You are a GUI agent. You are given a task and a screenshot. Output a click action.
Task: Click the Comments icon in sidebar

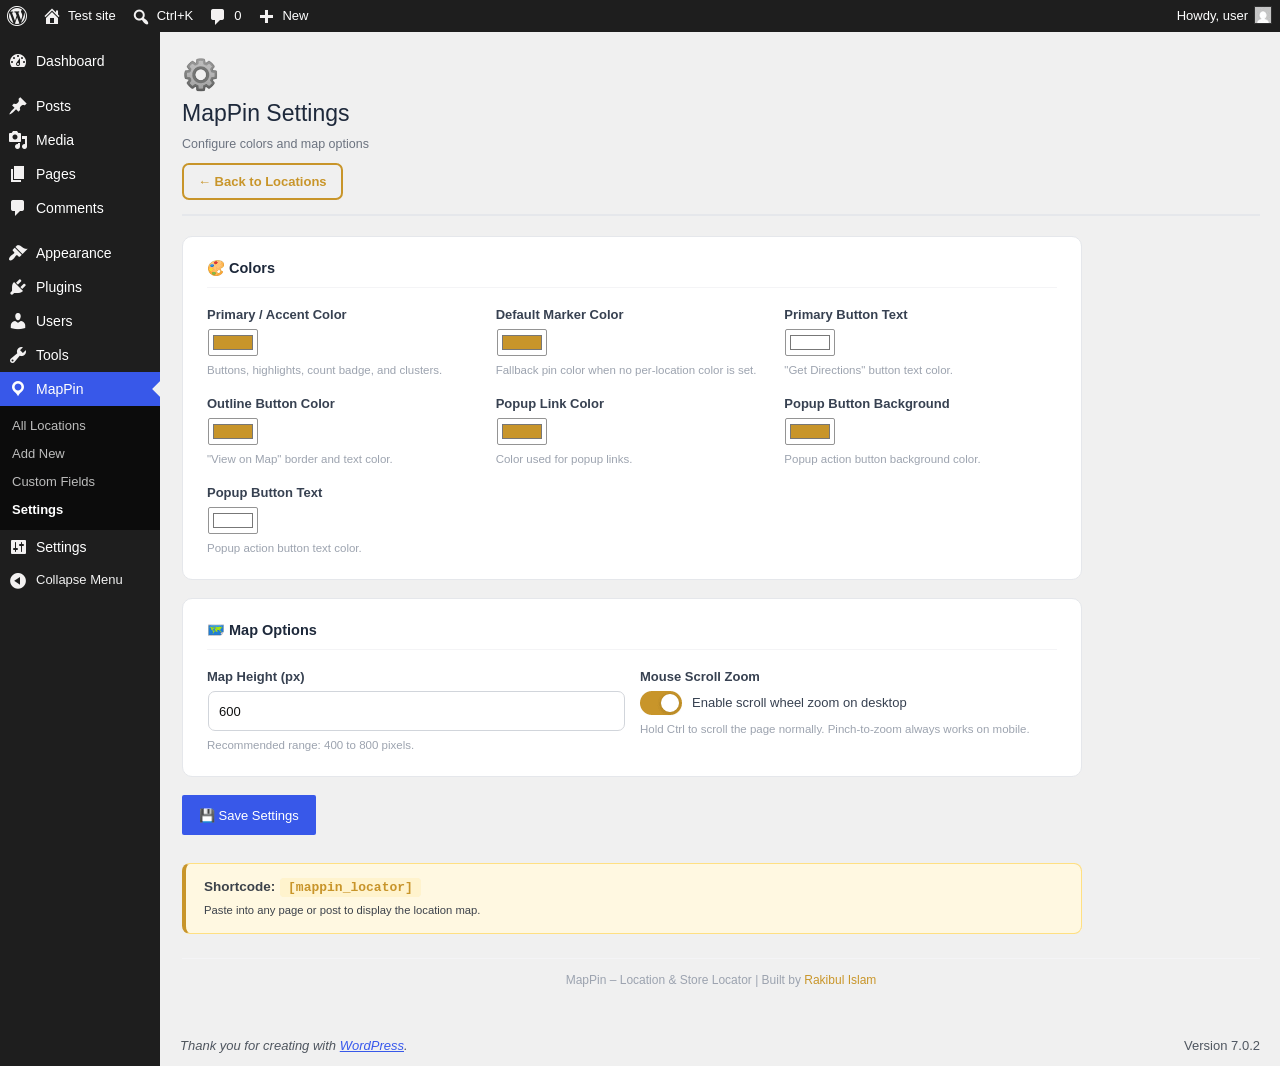[18, 208]
